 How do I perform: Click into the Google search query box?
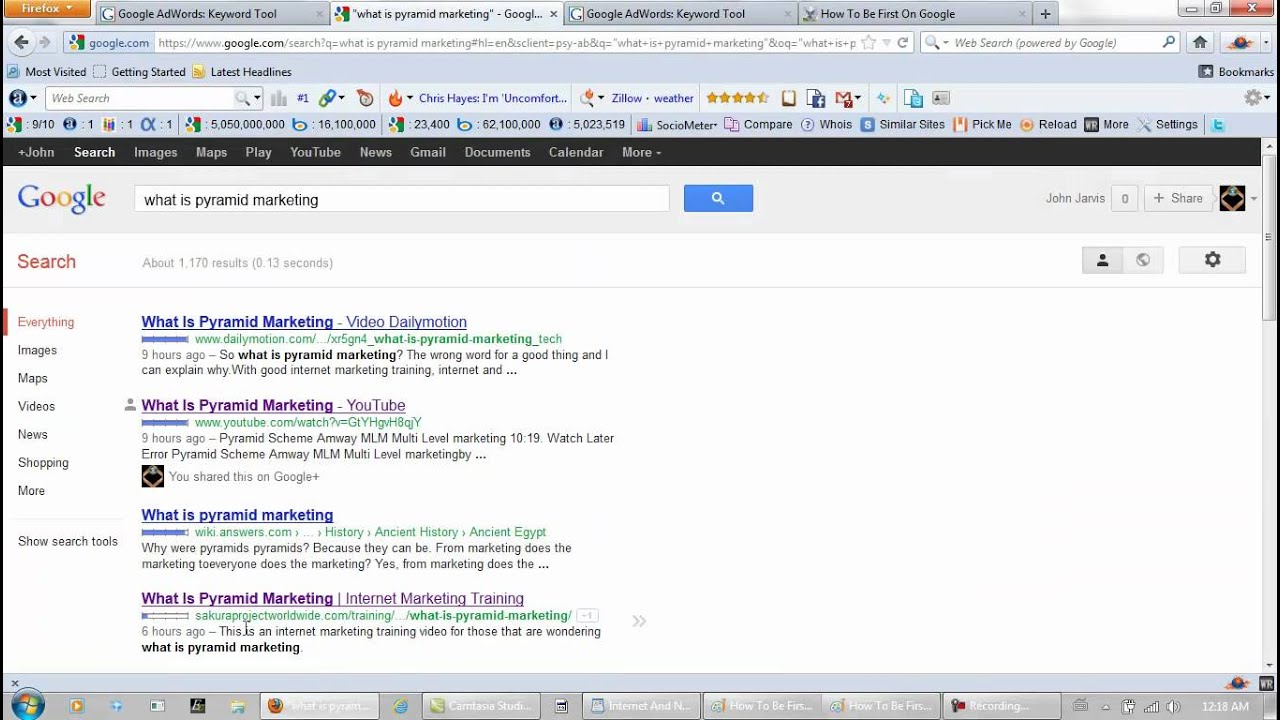(402, 199)
